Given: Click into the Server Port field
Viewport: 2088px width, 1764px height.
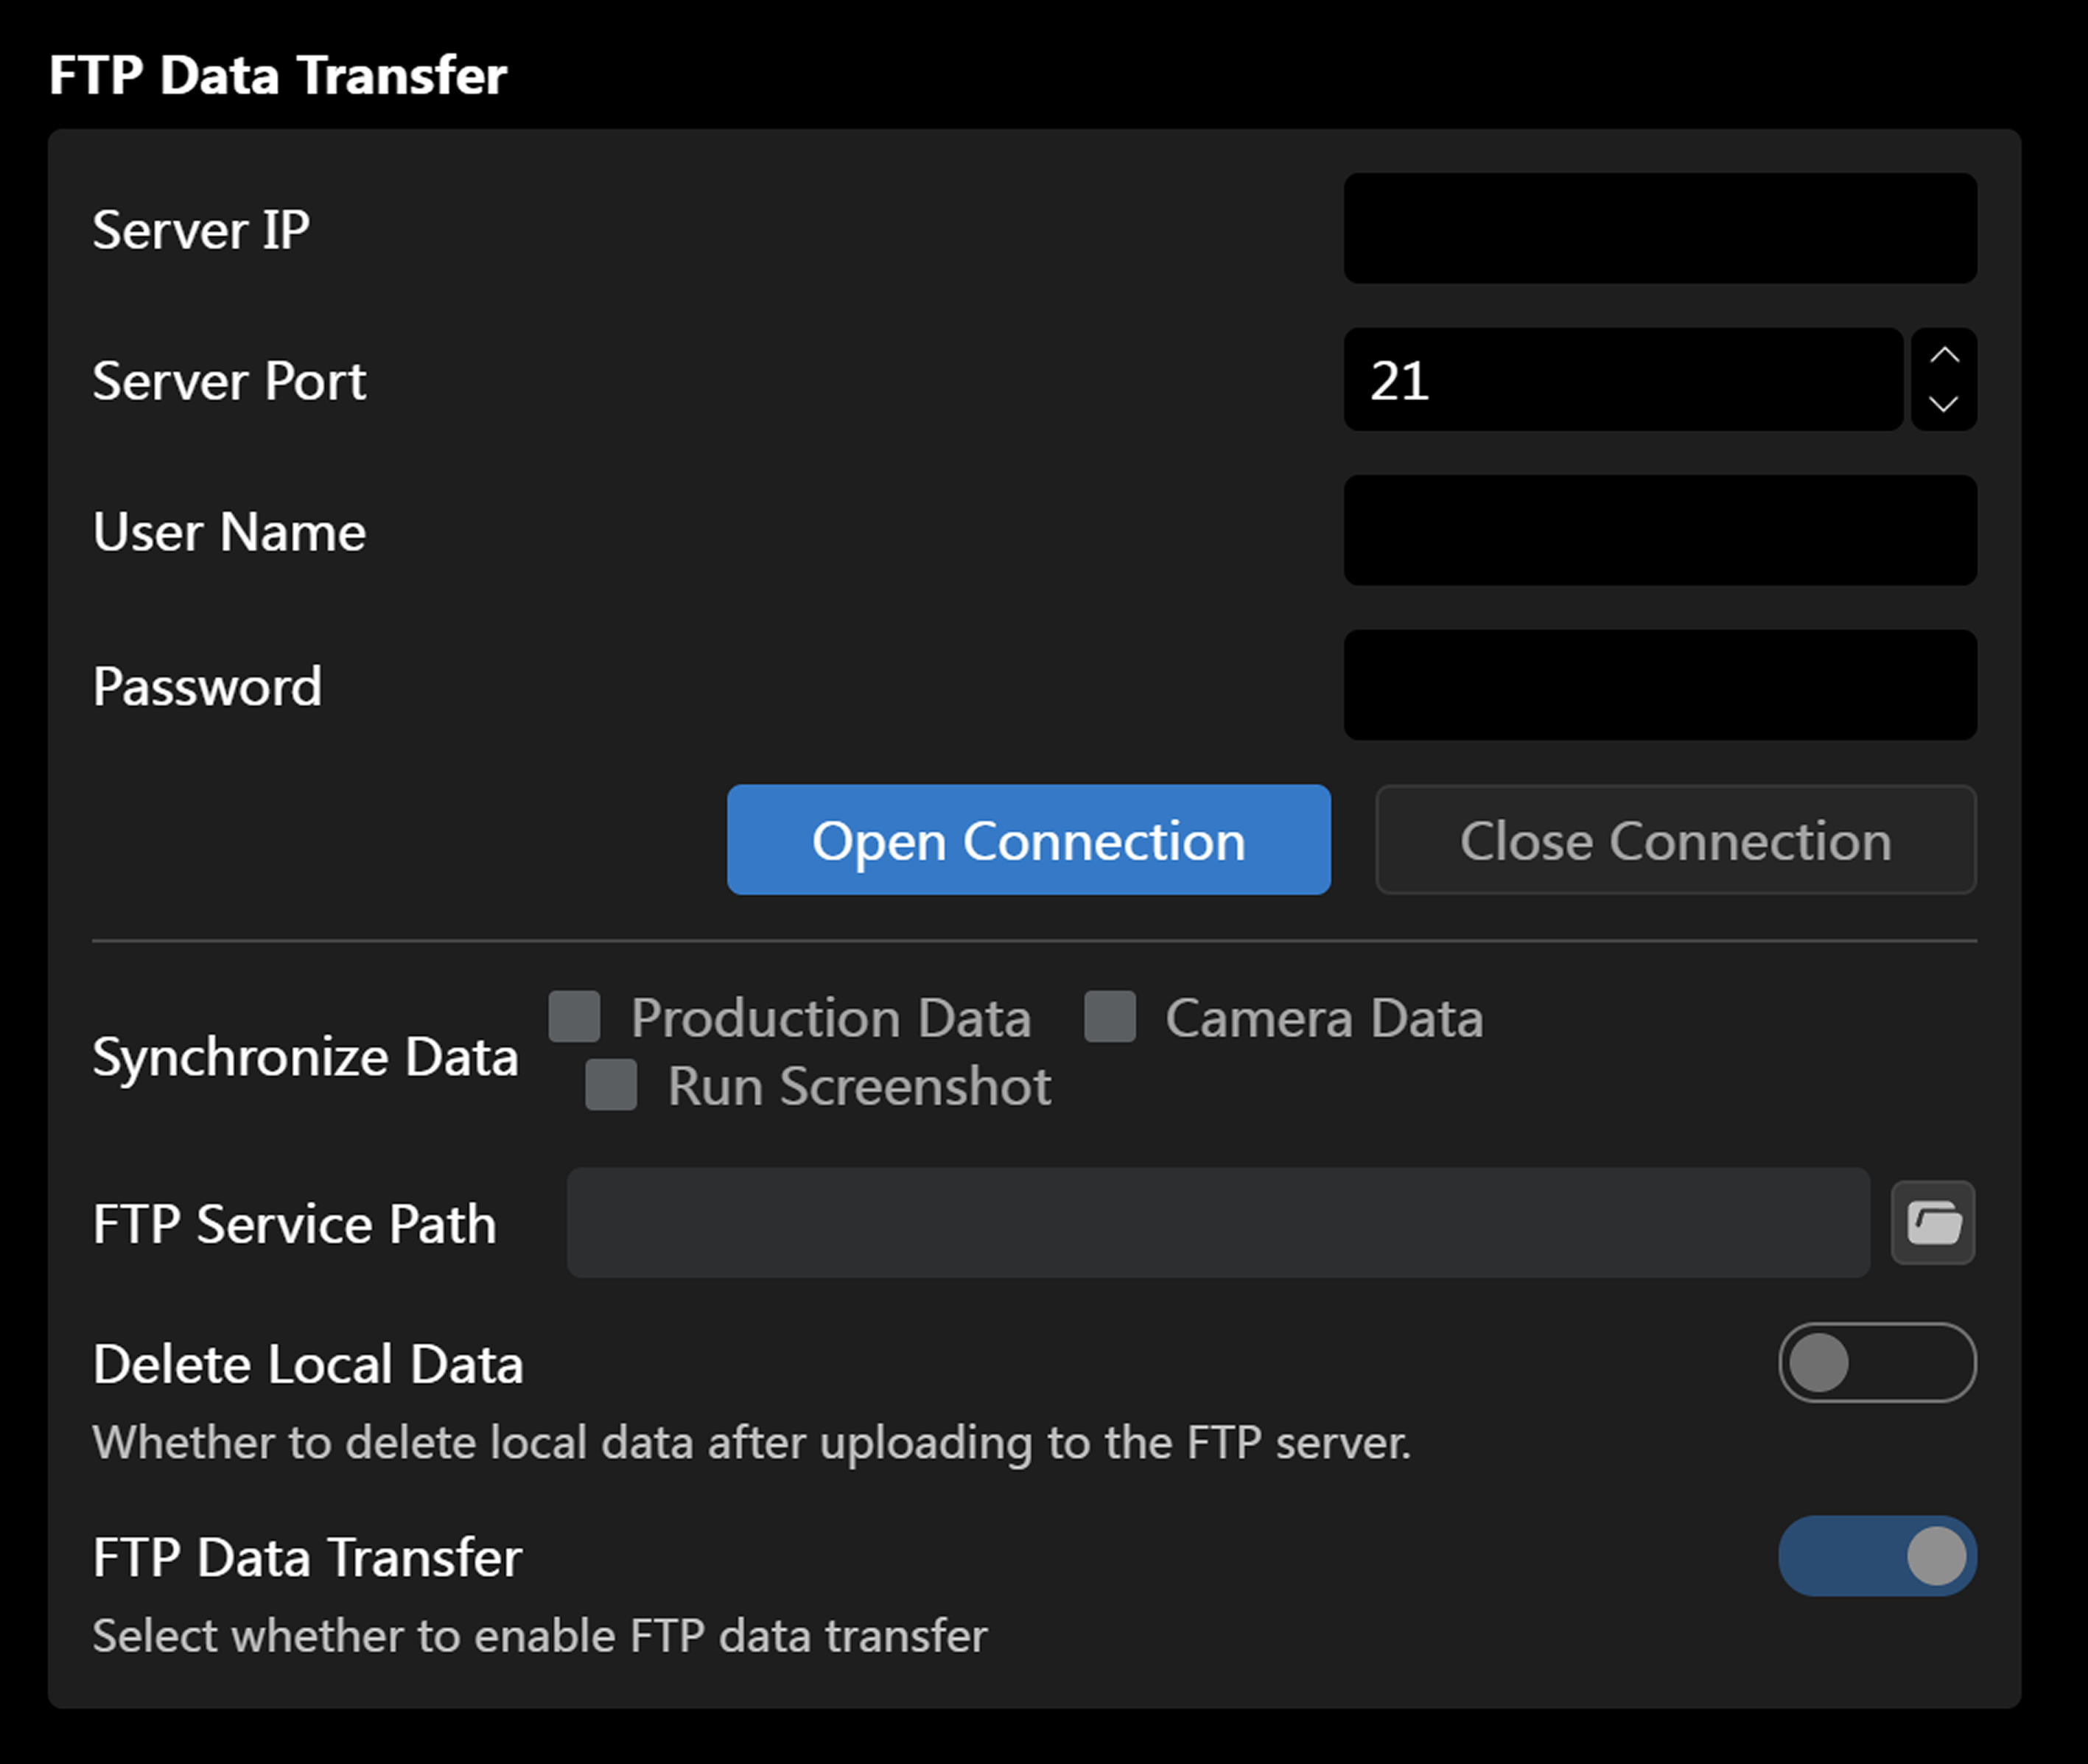Looking at the screenshot, I should [1622, 380].
